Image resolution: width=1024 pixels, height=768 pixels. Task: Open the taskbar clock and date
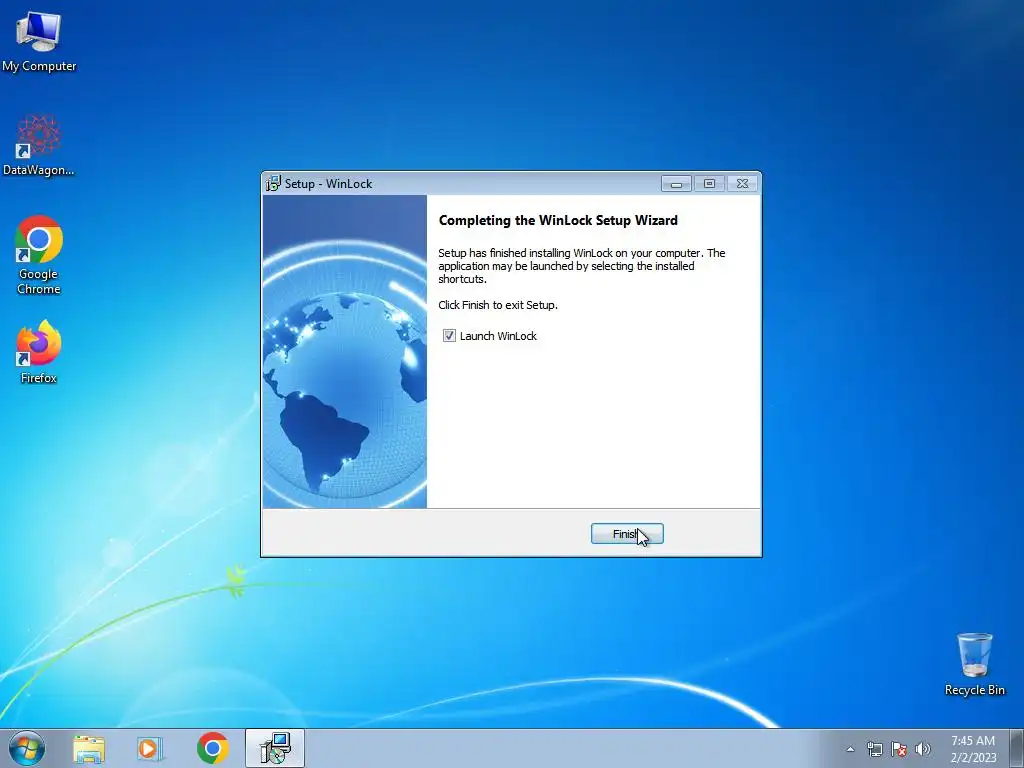[x=973, y=749]
